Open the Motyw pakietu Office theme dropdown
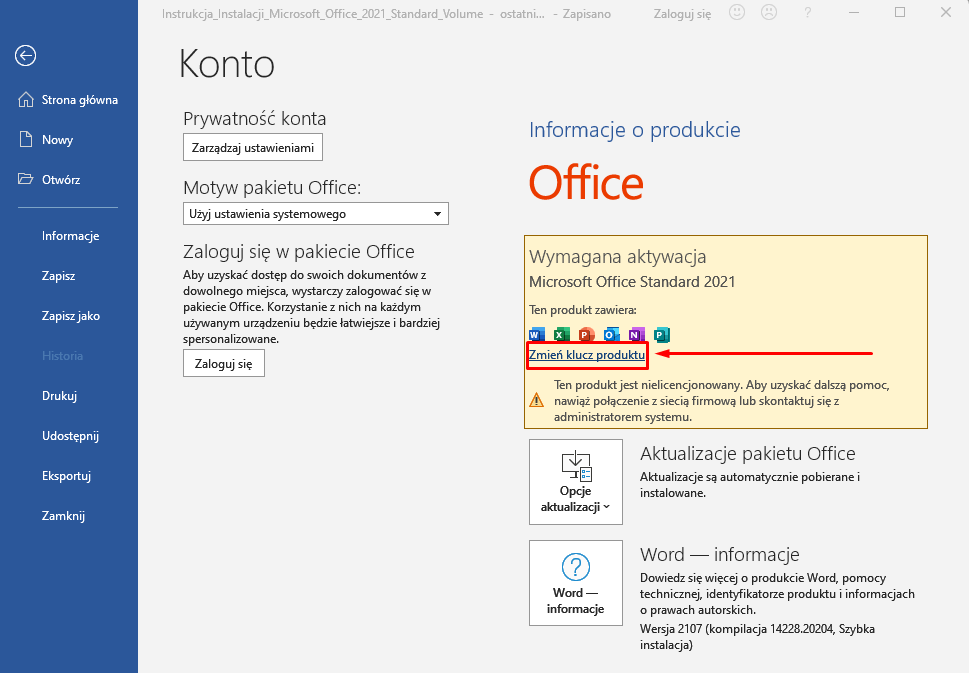This screenshot has width=969, height=673. tap(316, 214)
